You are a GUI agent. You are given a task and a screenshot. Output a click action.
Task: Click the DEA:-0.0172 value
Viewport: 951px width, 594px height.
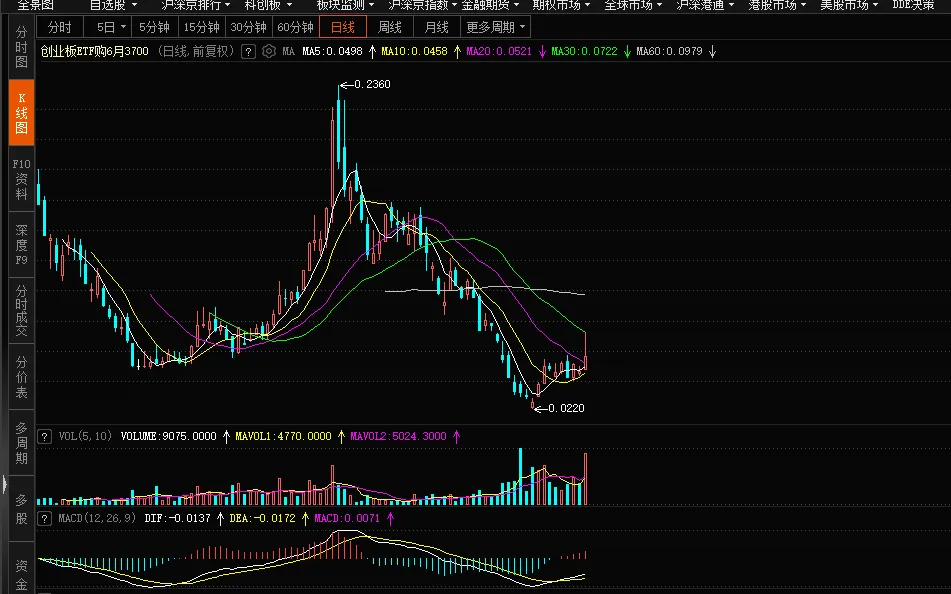[263, 519]
